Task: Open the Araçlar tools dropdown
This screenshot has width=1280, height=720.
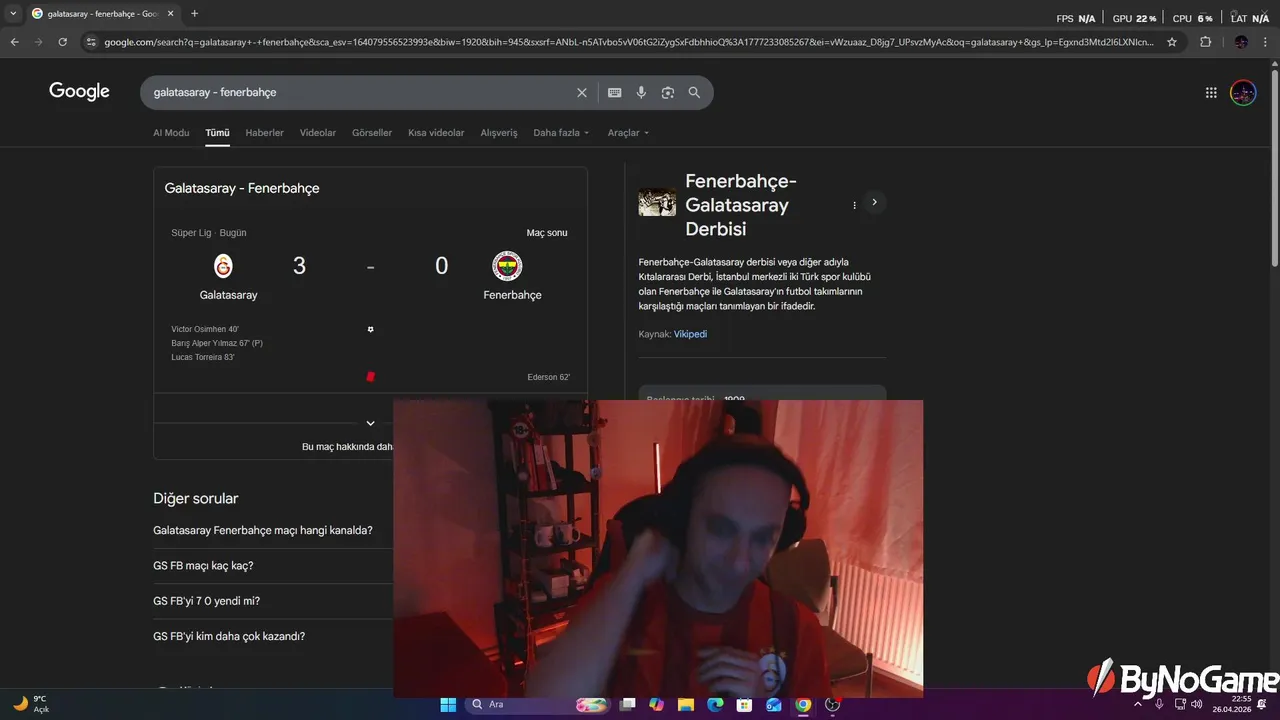Action: (628, 133)
